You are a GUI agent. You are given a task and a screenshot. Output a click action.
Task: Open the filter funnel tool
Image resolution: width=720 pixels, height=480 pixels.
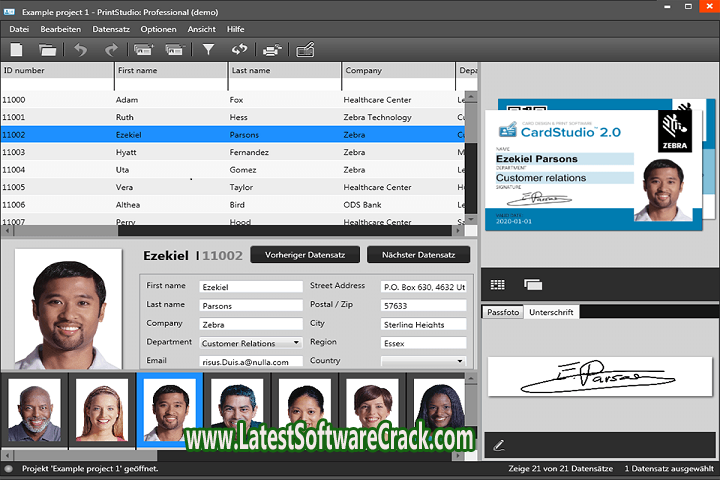tap(208, 49)
